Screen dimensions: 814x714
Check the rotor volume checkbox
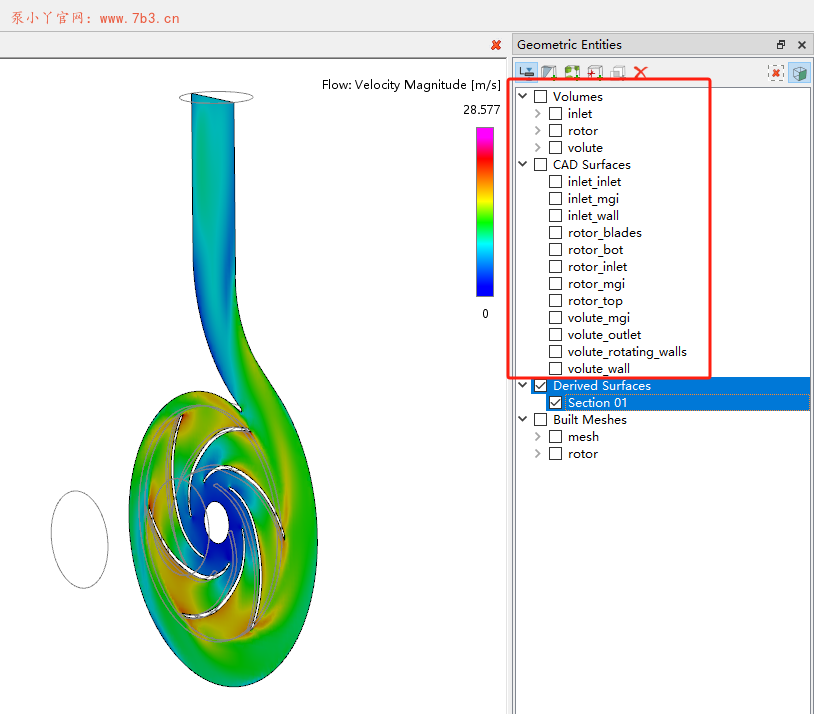(555, 131)
